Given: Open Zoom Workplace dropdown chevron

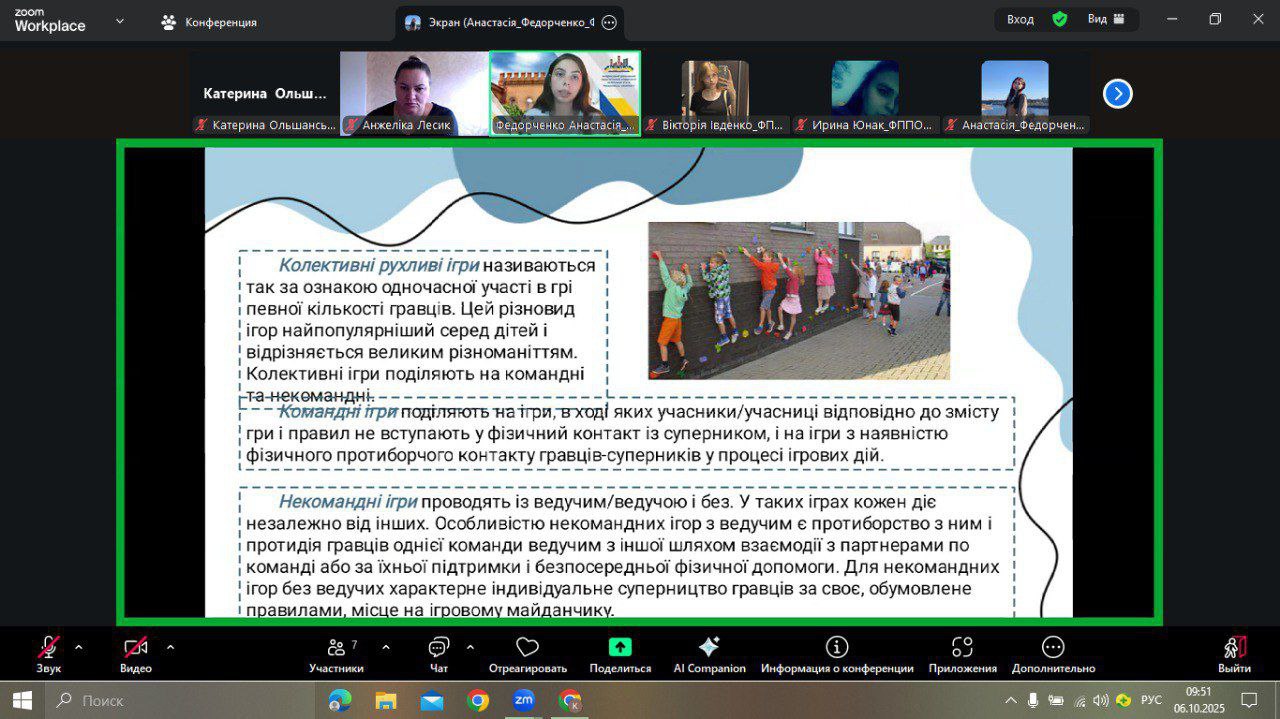Looking at the screenshot, I should (x=120, y=21).
